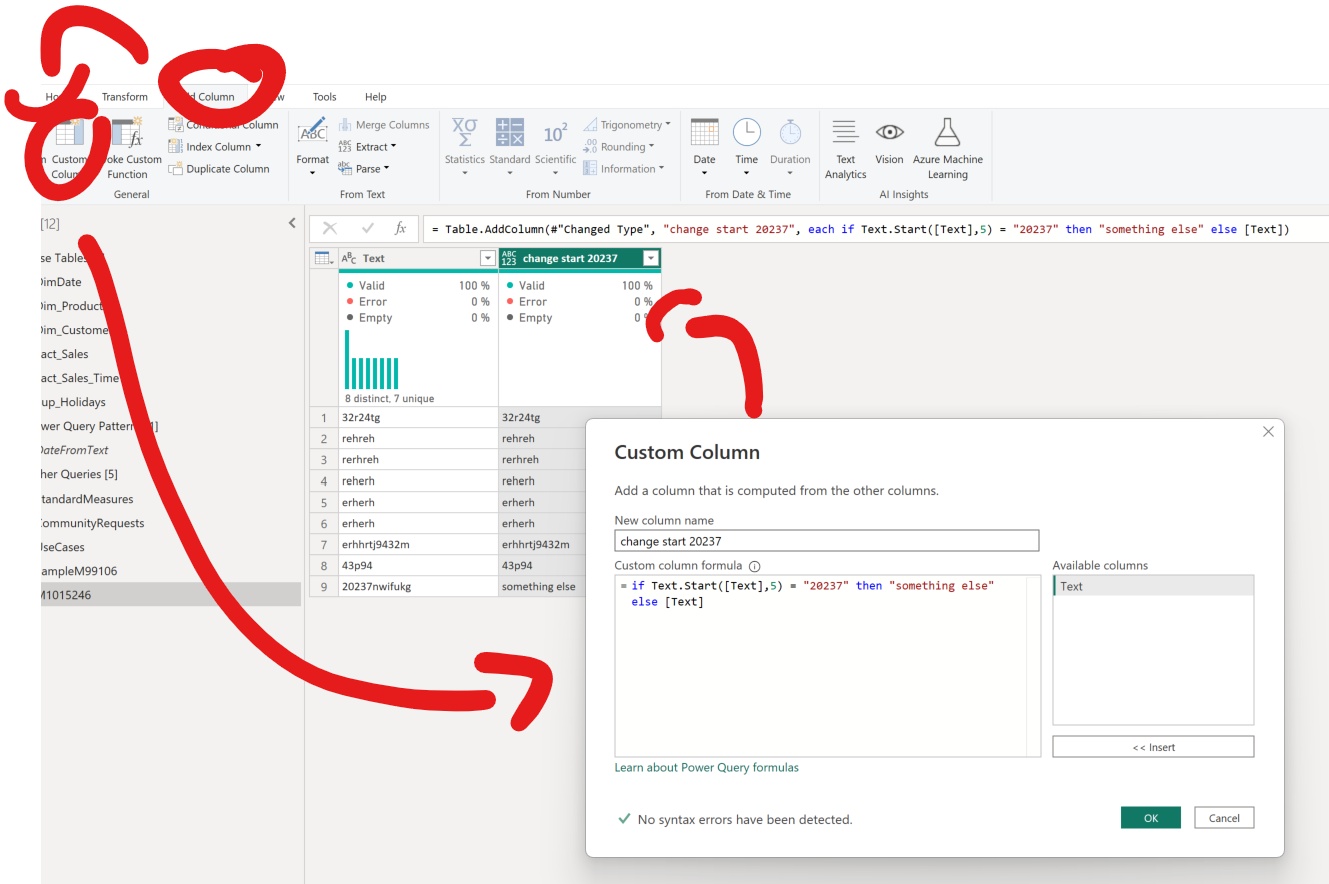1329x884 pixels.
Task: Click the Duplicate Column button
Action: 219,169
